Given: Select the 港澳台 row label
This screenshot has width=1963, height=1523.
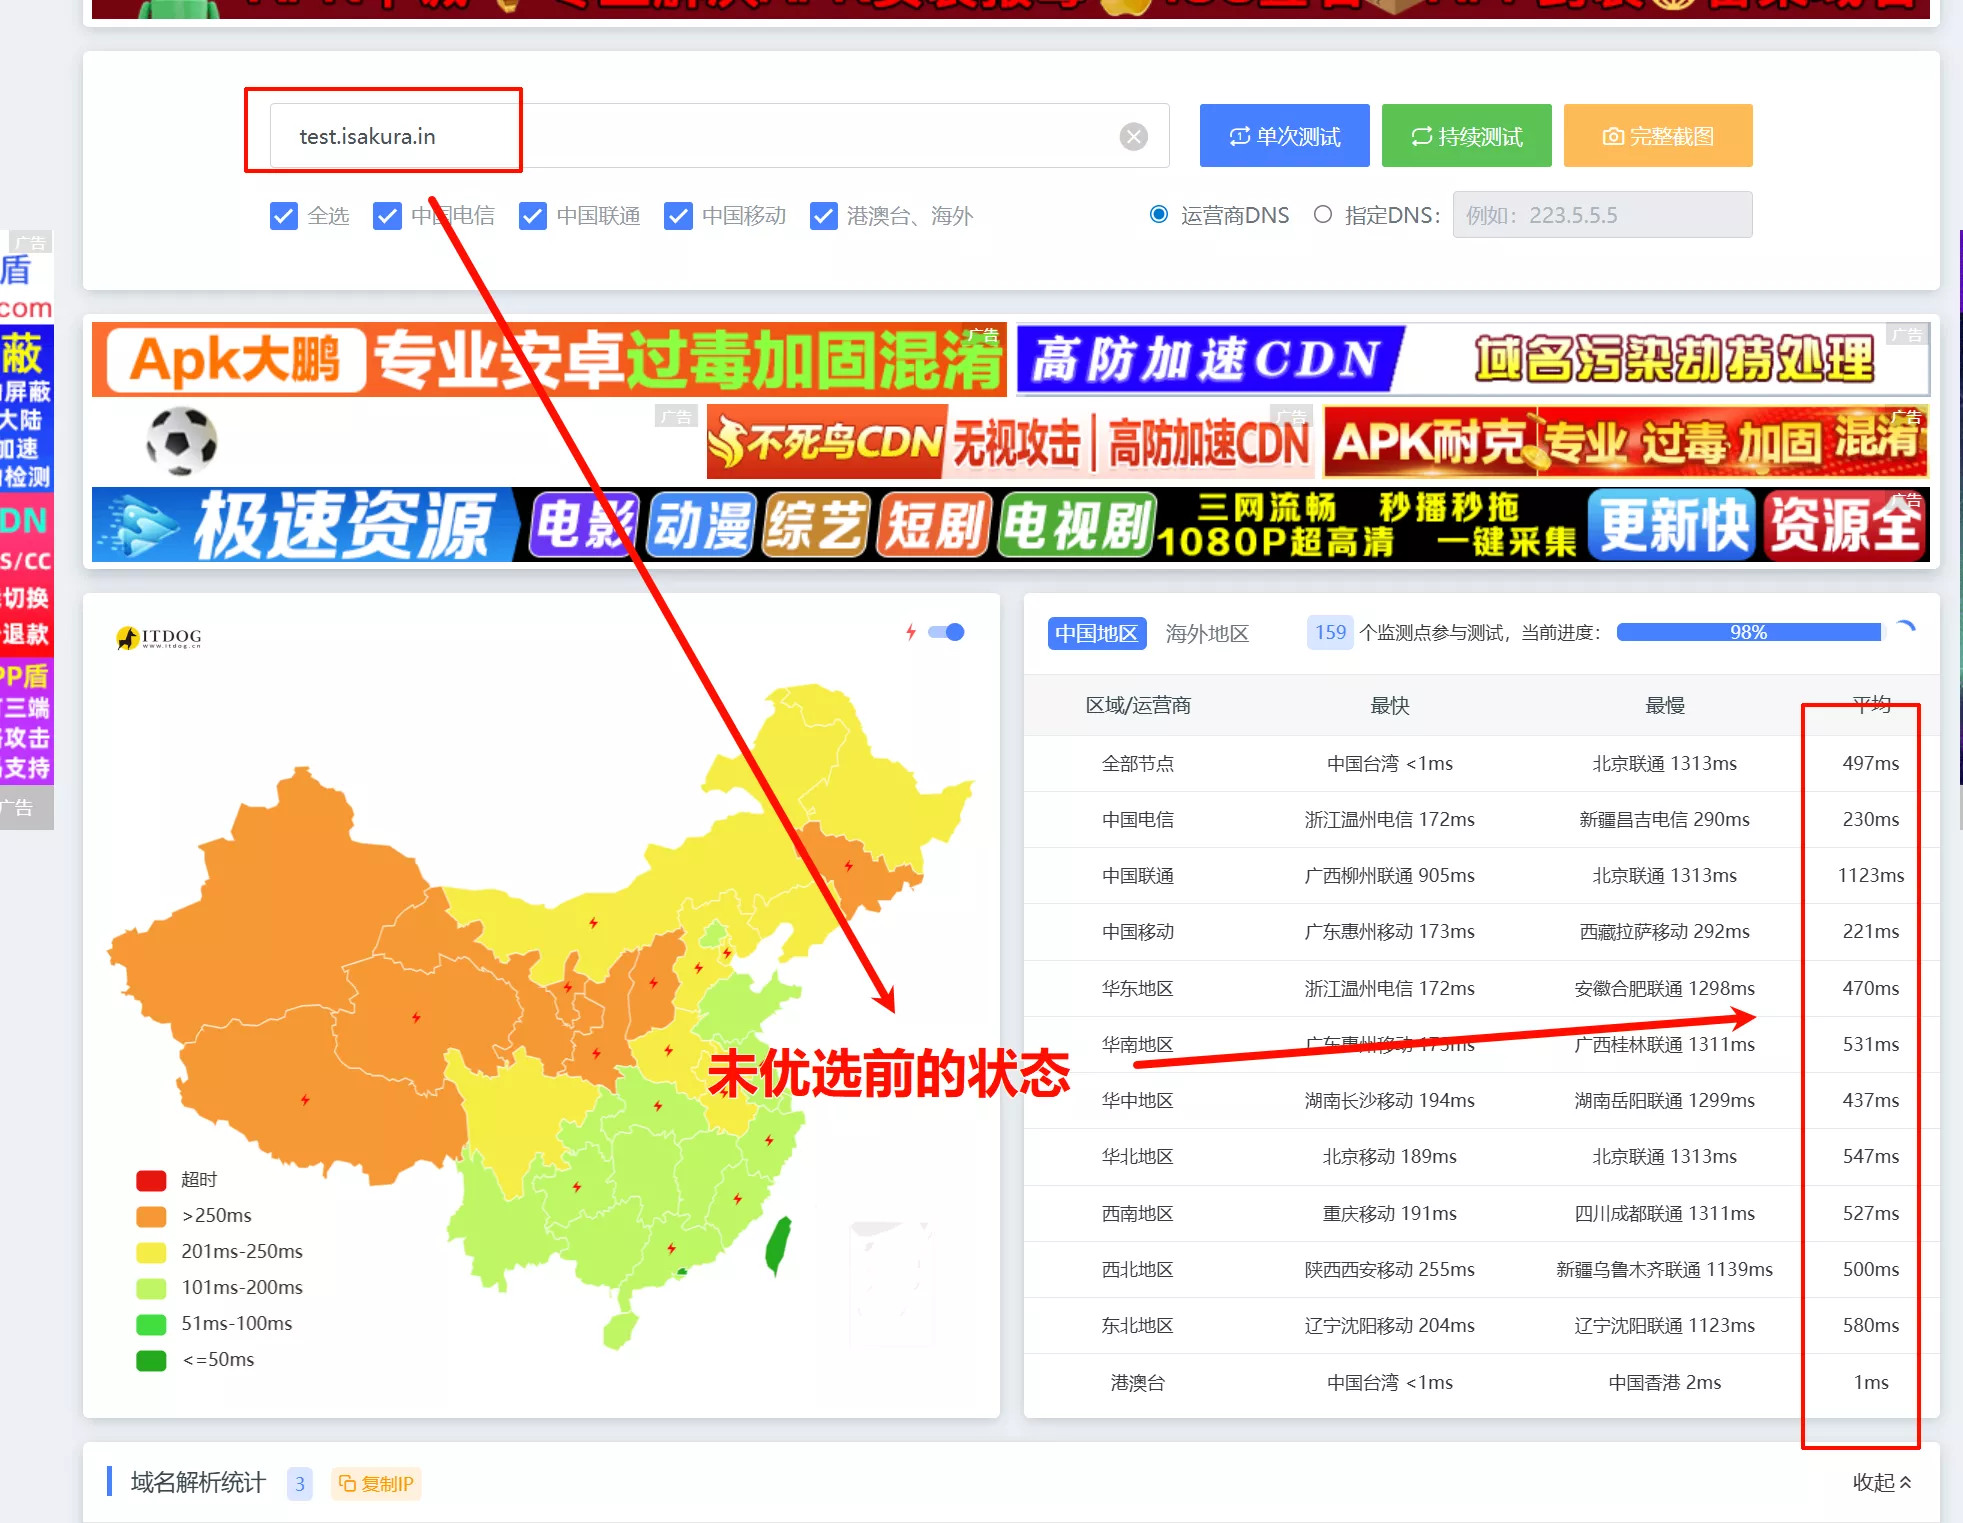Looking at the screenshot, I should click(1138, 1383).
